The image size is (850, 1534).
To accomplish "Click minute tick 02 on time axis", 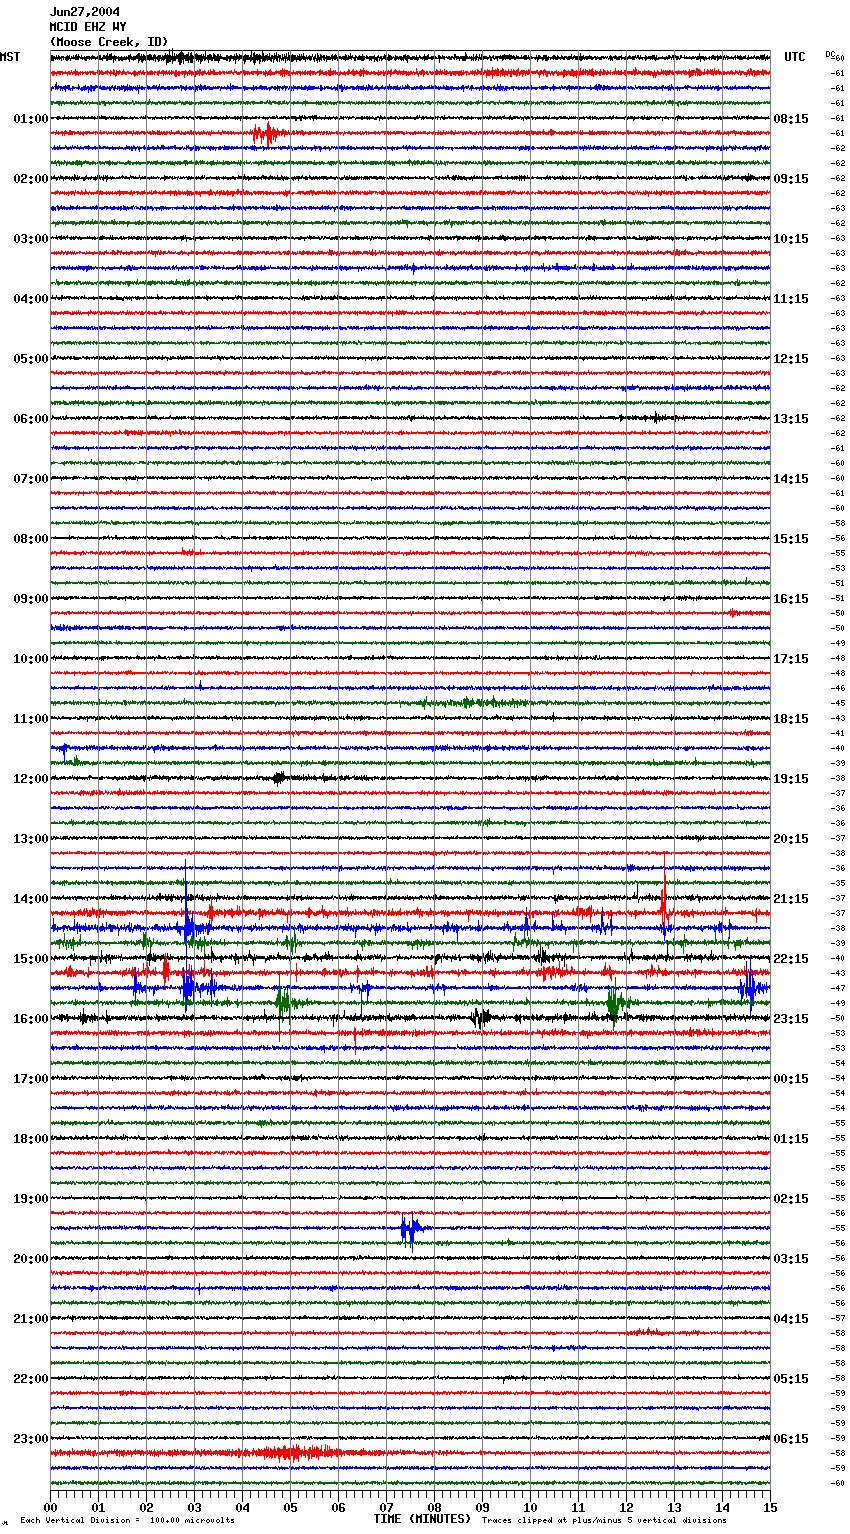I will pos(146,1507).
